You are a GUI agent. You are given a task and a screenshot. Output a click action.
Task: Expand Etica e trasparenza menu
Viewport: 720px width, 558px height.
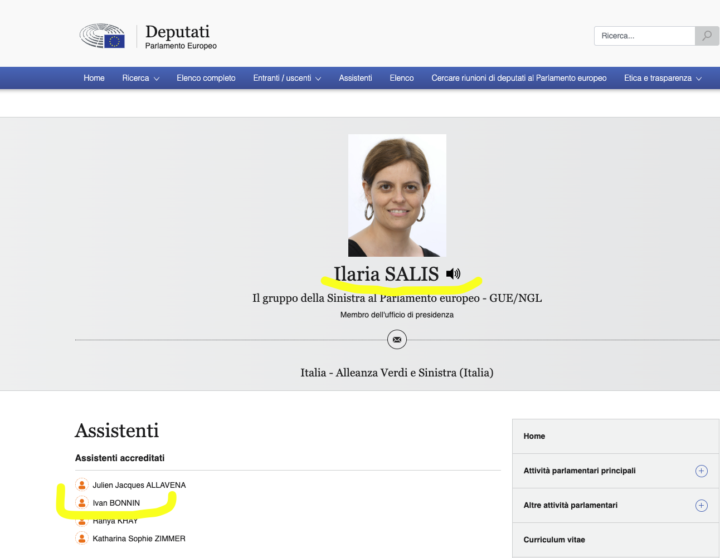pyautogui.click(x=662, y=78)
